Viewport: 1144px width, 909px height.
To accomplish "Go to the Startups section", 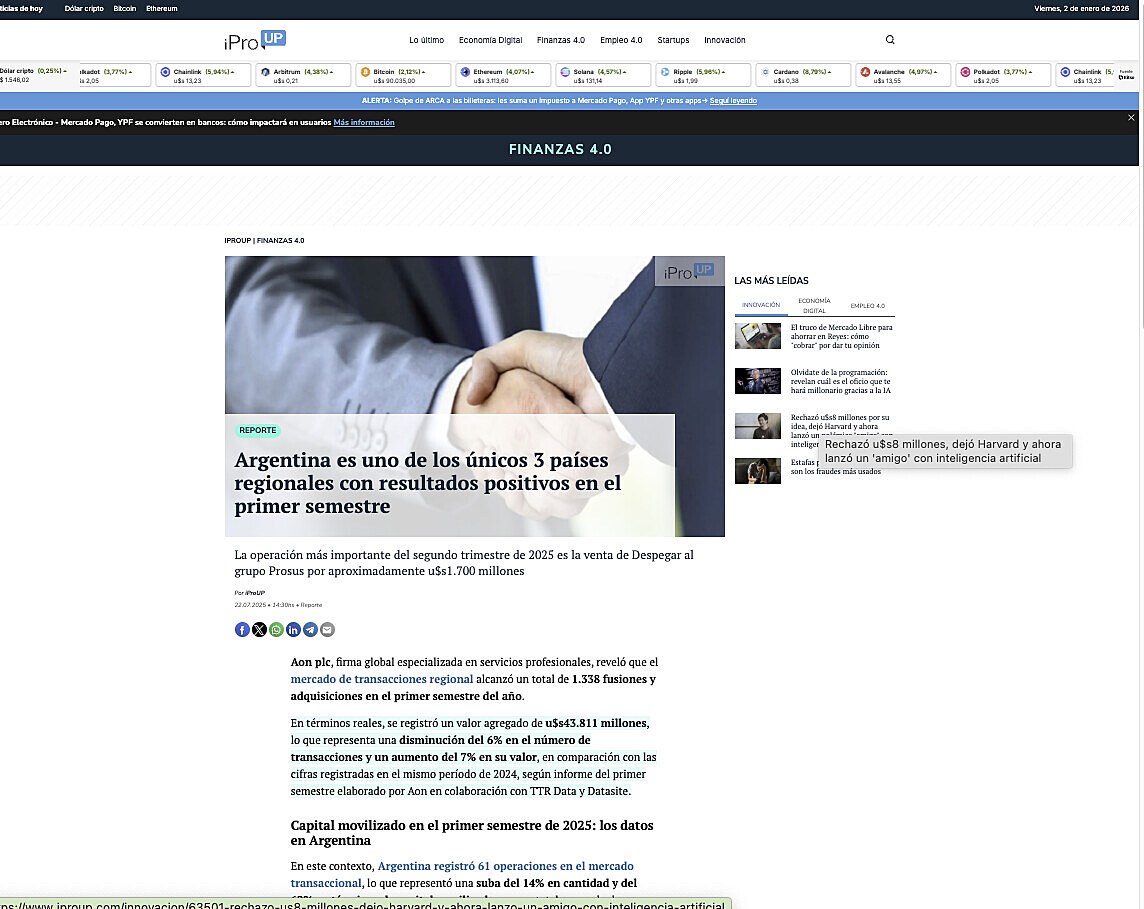I will click(673, 40).
